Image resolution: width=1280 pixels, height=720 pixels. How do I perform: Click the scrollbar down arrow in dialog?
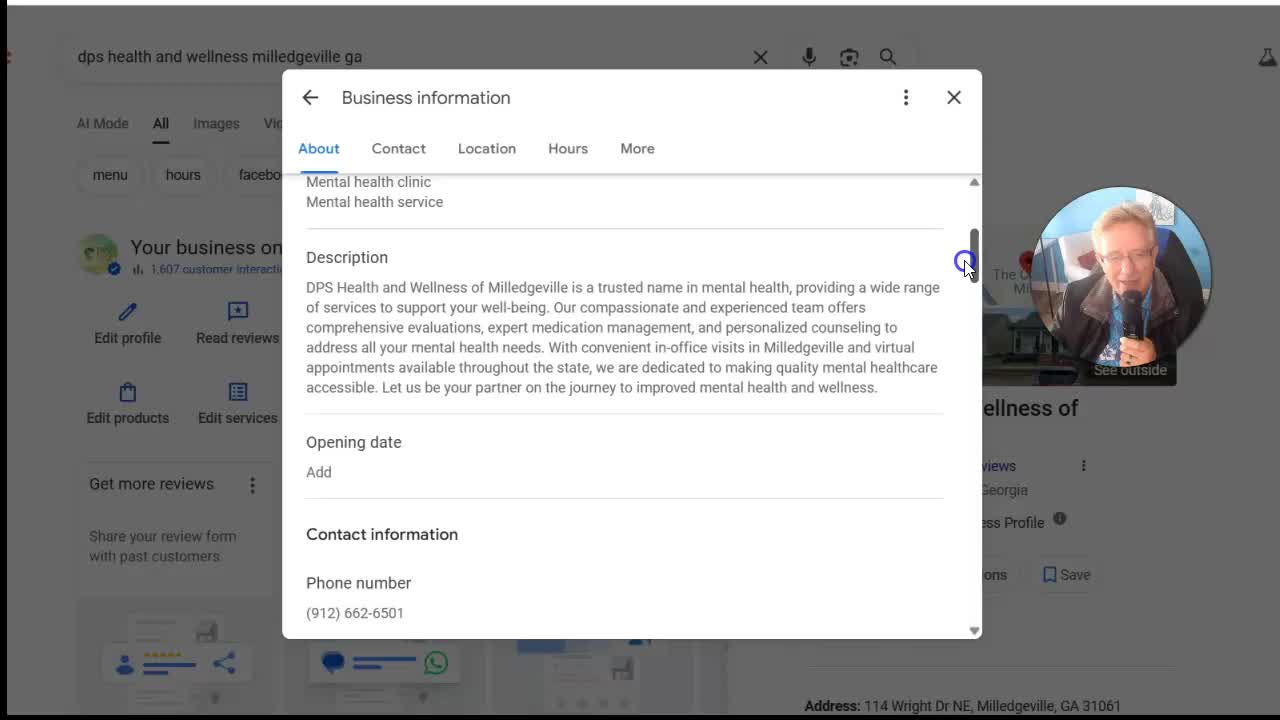pyautogui.click(x=974, y=631)
